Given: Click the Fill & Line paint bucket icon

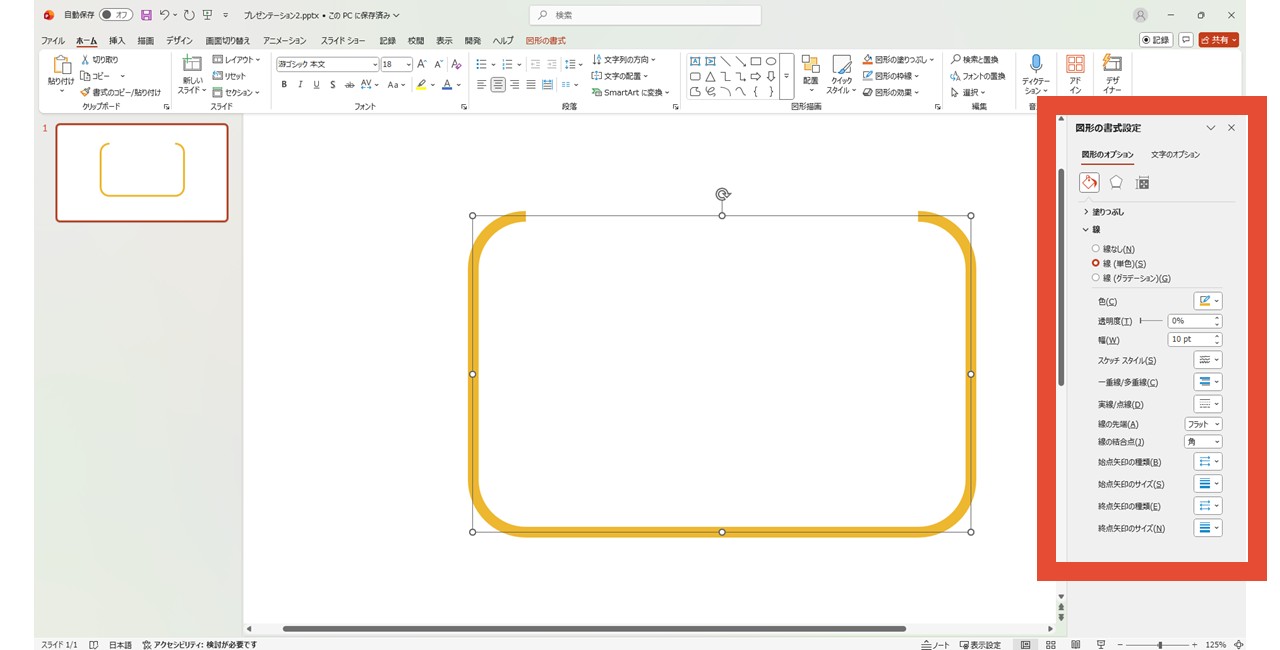Looking at the screenshot, I should pyautogui.click(x=1089, y=182).
